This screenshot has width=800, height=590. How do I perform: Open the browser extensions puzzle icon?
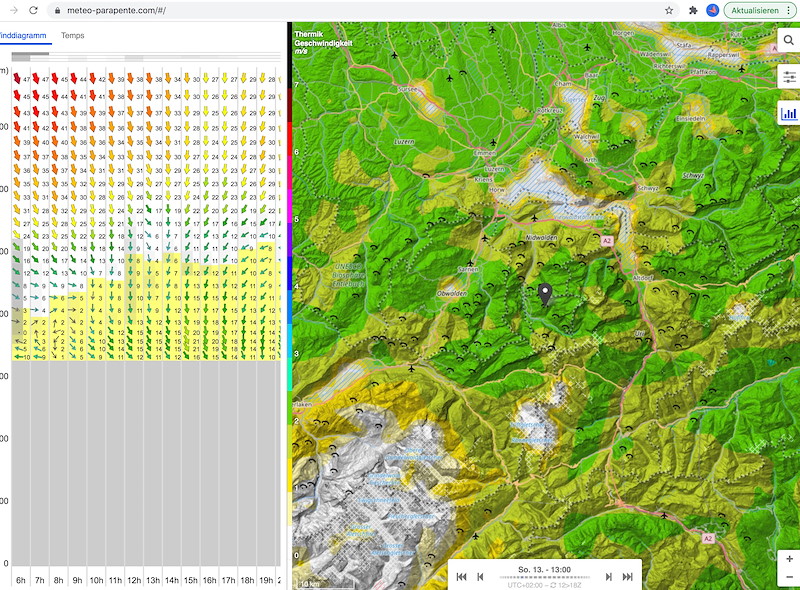693,10
